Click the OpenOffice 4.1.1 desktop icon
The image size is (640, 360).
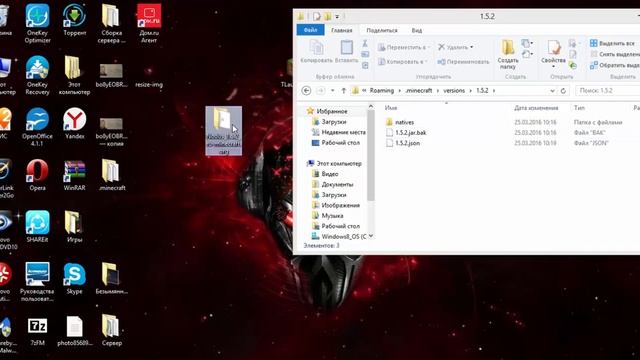pos(37,127)
